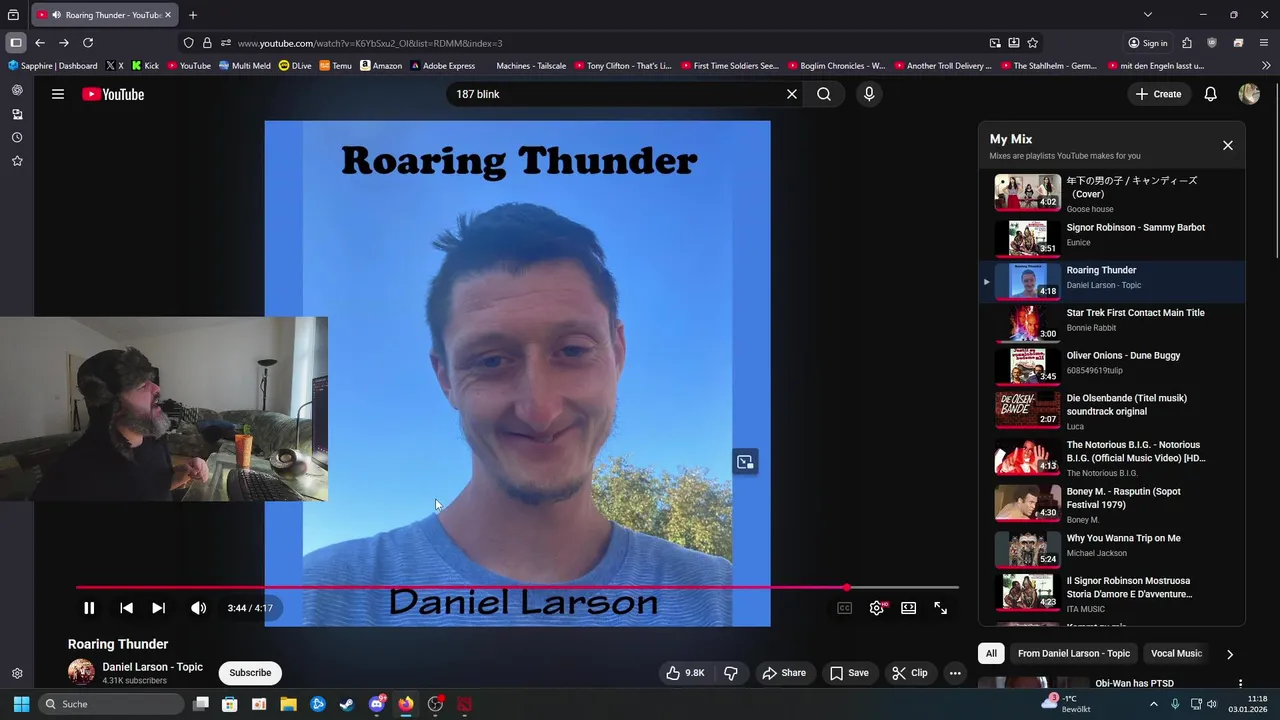Open the YouTube hamburger guide menu
The image size is (1280, 720).
click(x=58, y=94)
